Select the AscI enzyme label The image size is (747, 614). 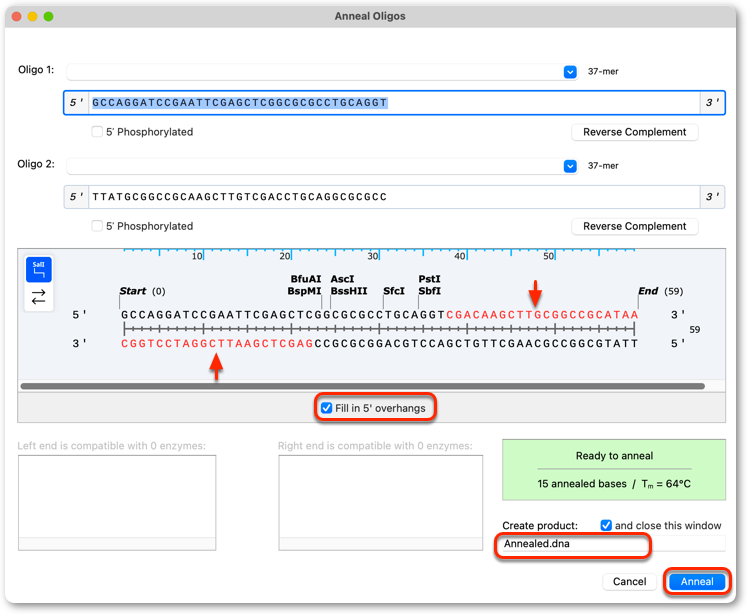342,279
